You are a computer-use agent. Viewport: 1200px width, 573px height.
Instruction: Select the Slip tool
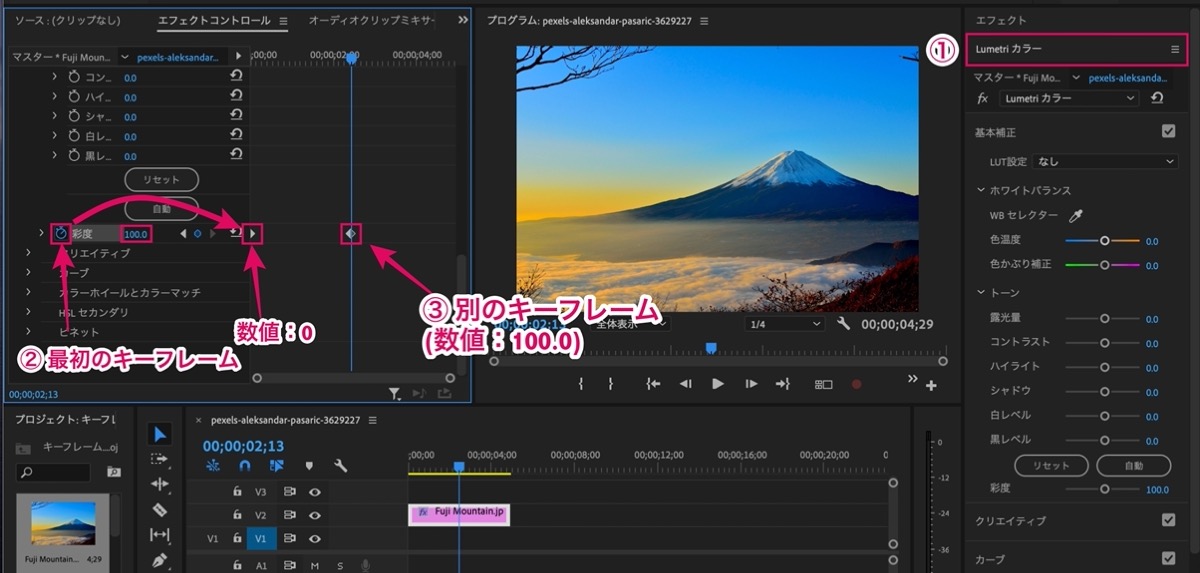(160, 534)
